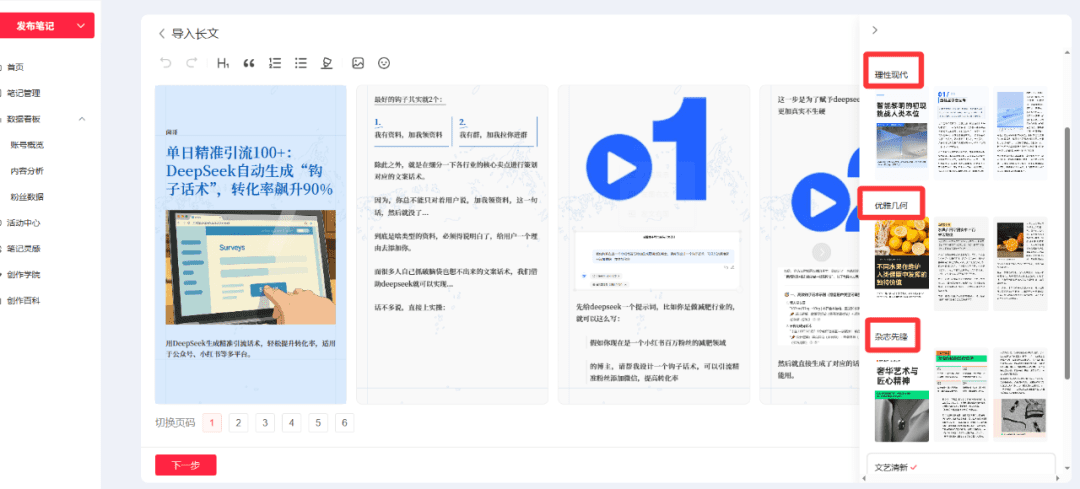1080x489 pixels.
Task: Open 笔记灵感 in the sidebar
Action: pos(23,249)
